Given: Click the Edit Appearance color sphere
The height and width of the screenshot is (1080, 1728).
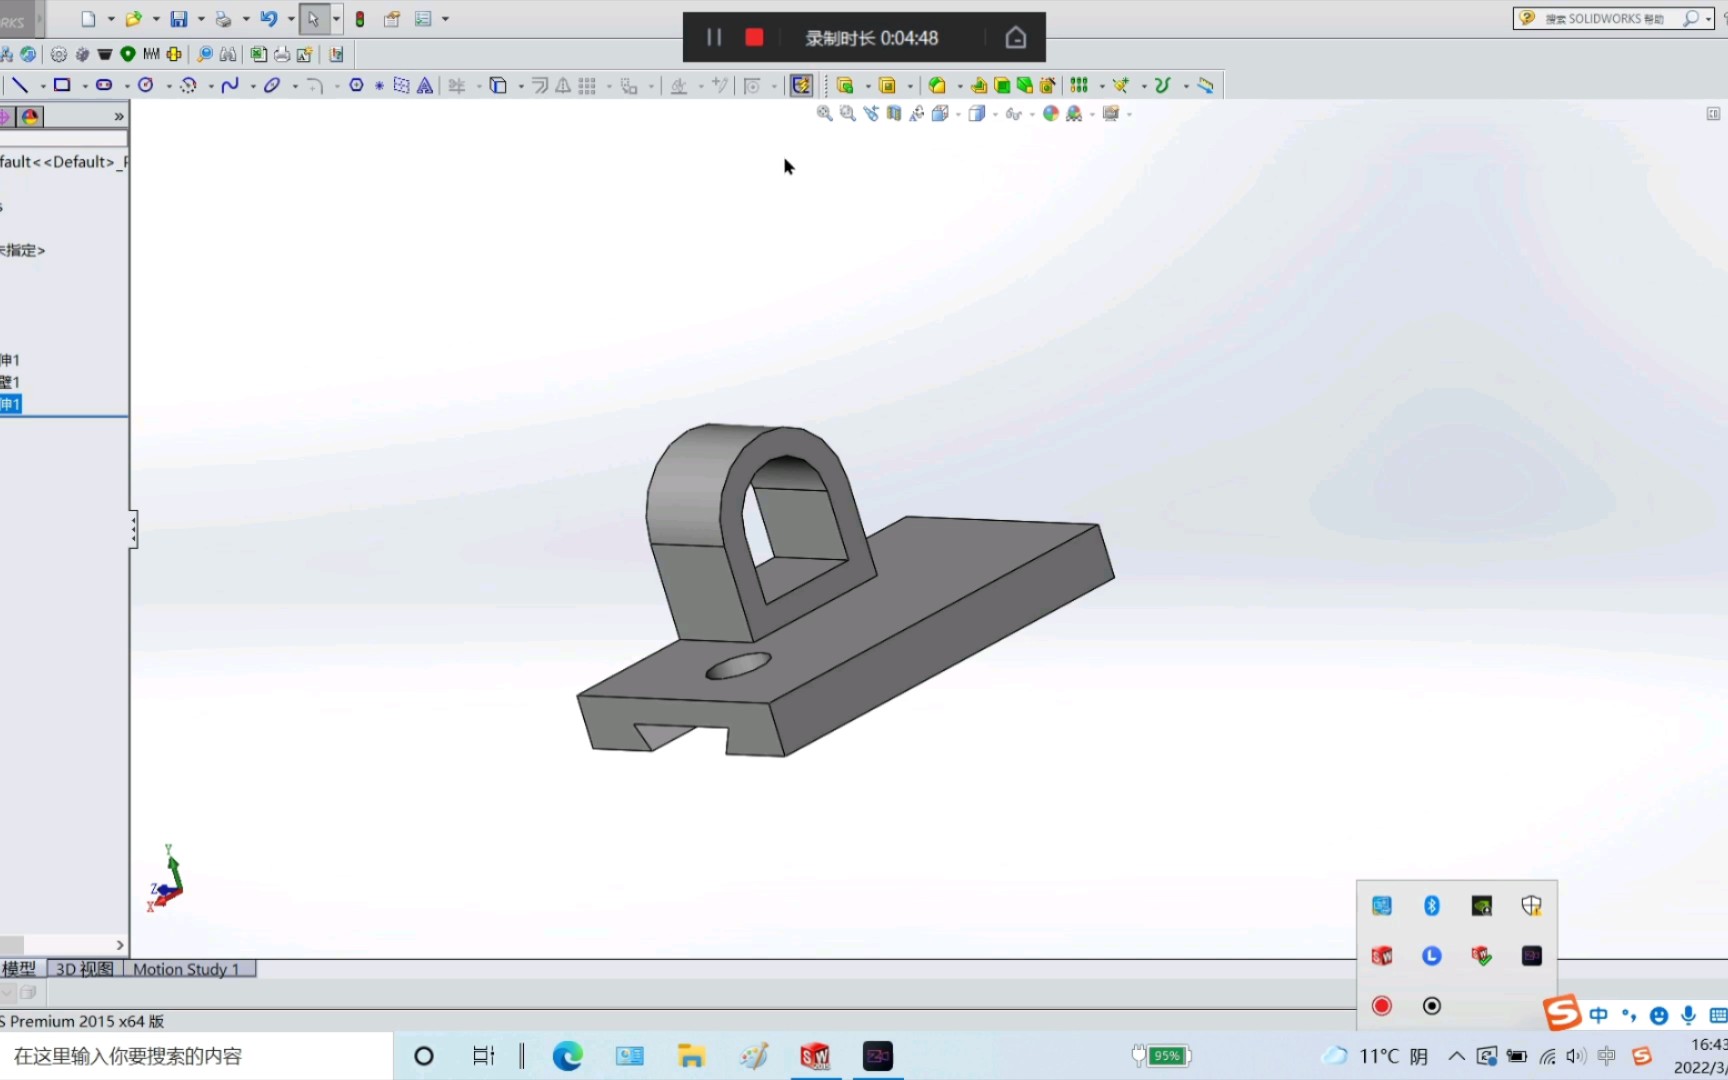Looking at the screenshot, I should pyautogui.click(x=1050, y=113).
